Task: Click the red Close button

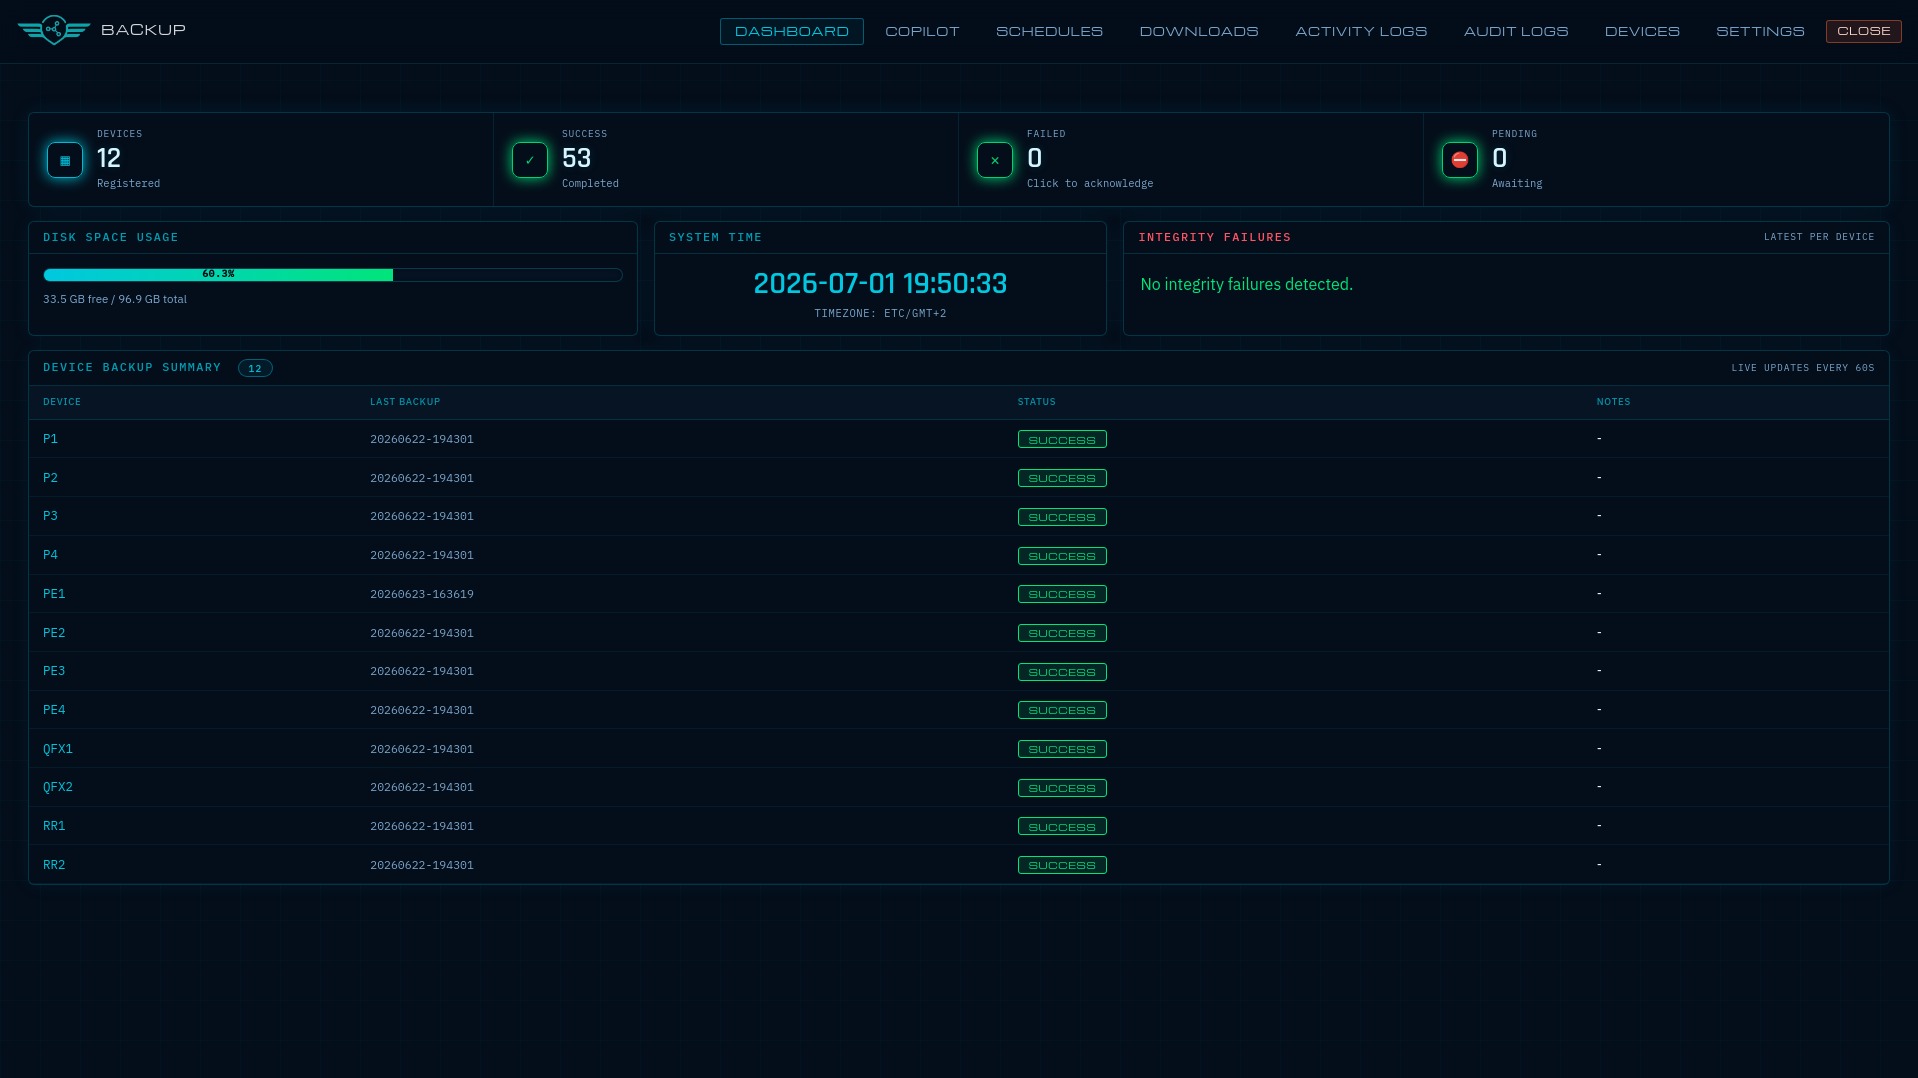Action: point(1864,31)
